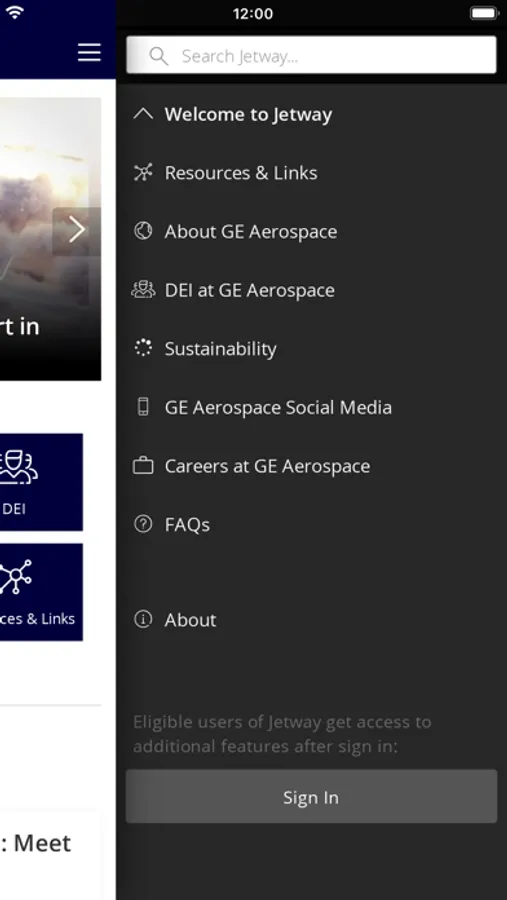The image size is (507, 900).
Task: Click the 'Eligible users of Jetway' notice text
Action: point(282,734)
